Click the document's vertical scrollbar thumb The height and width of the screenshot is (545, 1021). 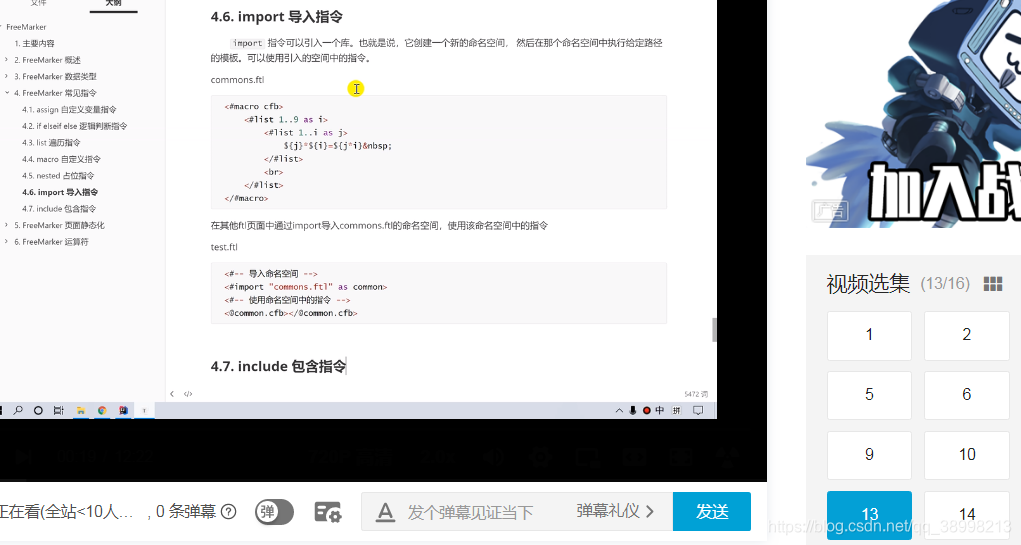coord(714,330)
